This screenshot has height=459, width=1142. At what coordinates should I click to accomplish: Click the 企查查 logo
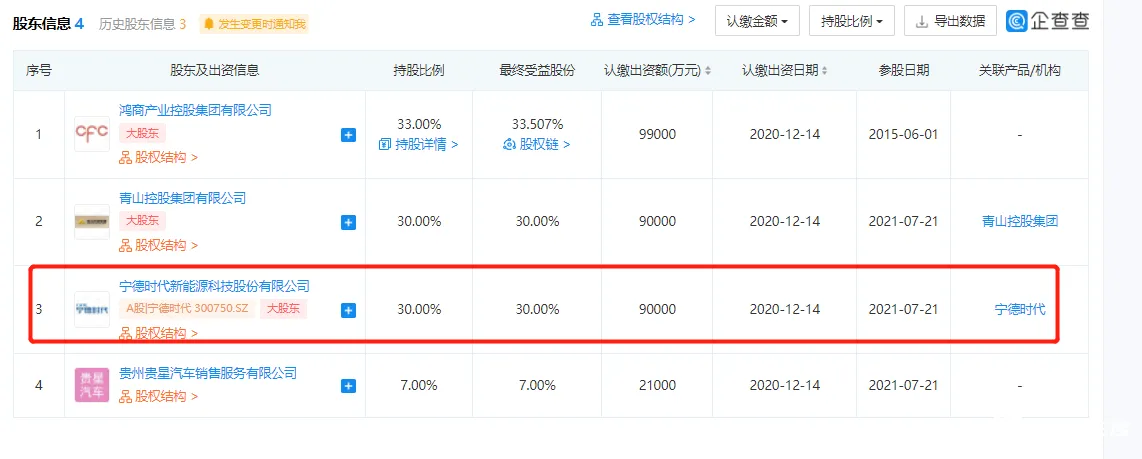click(x=1047, y=21)
